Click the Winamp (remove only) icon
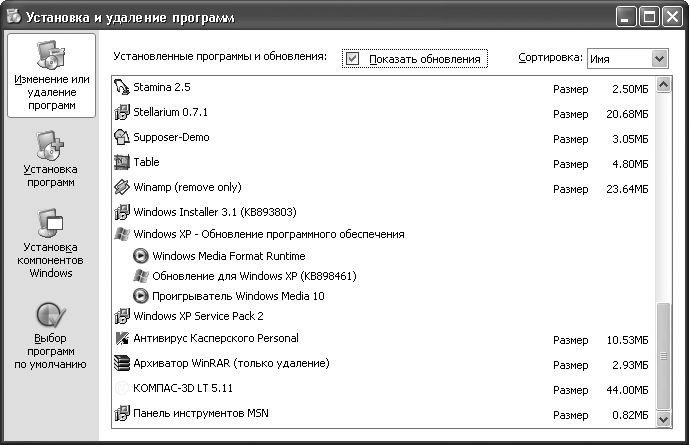The image size is (689, 445). pos(122,188)
